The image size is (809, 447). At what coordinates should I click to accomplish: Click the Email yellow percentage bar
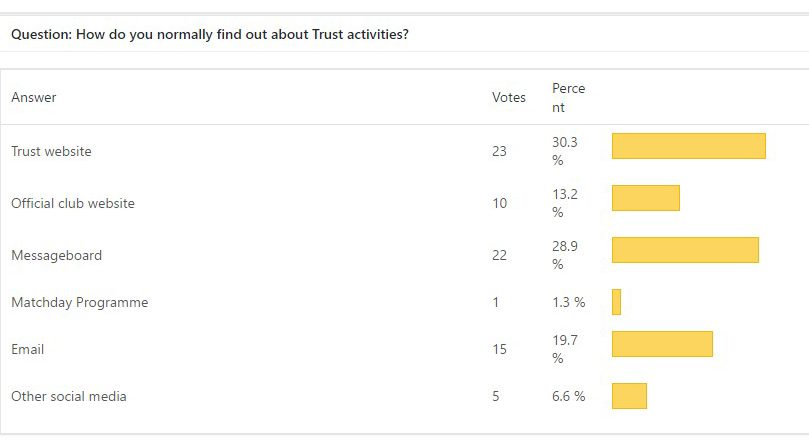tap(662, 344)
